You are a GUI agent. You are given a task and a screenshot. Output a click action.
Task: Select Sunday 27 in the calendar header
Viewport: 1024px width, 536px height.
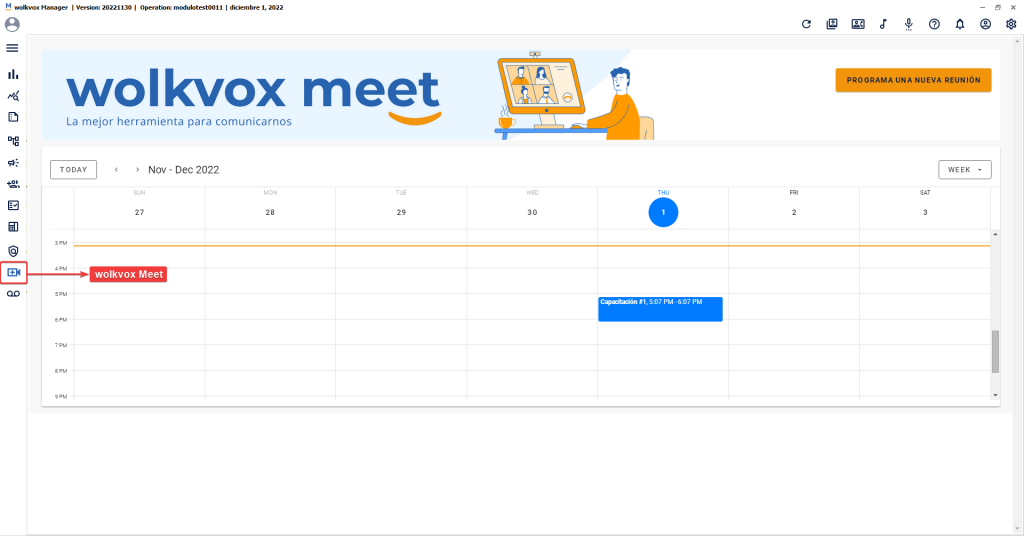tap(139, 212)
